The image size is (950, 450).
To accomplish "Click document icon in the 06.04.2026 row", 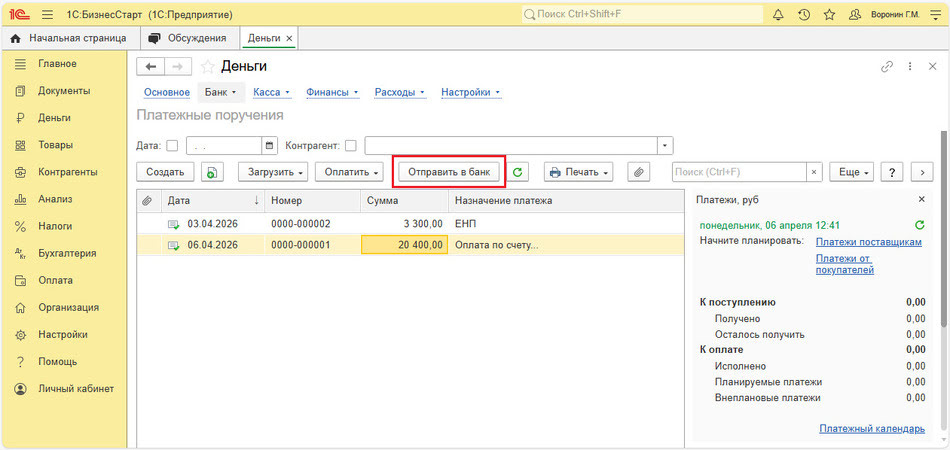I will pyautogui.click(x=174, y=245).
